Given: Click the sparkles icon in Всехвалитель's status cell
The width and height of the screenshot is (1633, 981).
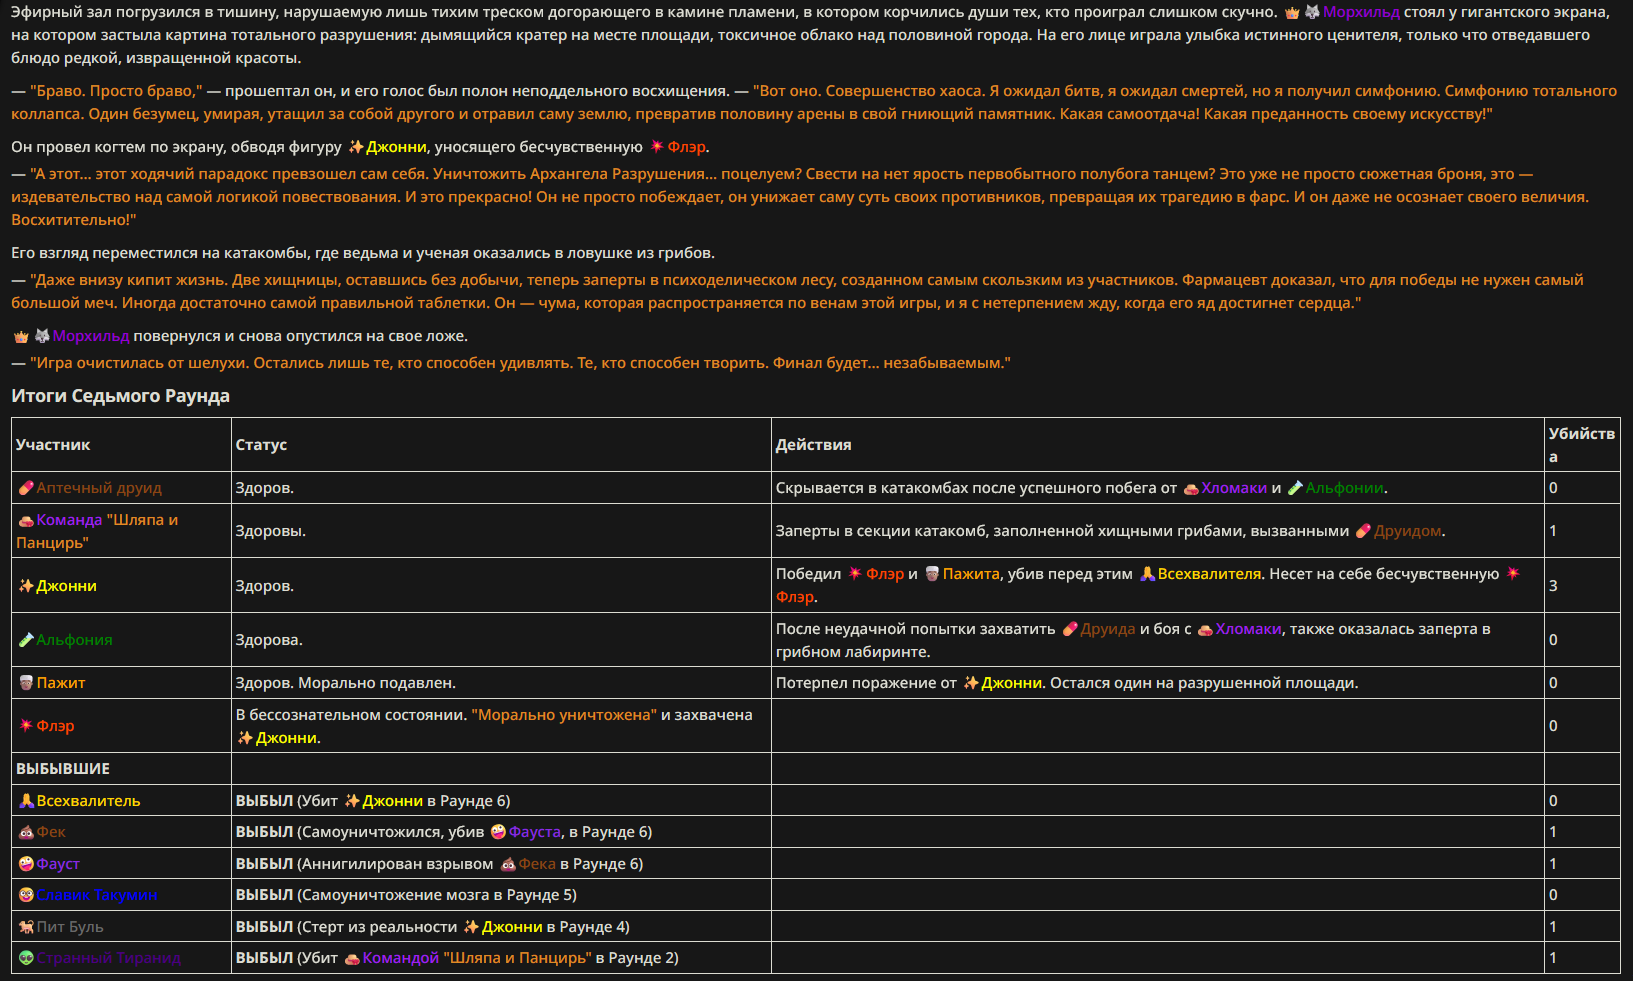Looking at the screenshot, I should coord(352,801).
